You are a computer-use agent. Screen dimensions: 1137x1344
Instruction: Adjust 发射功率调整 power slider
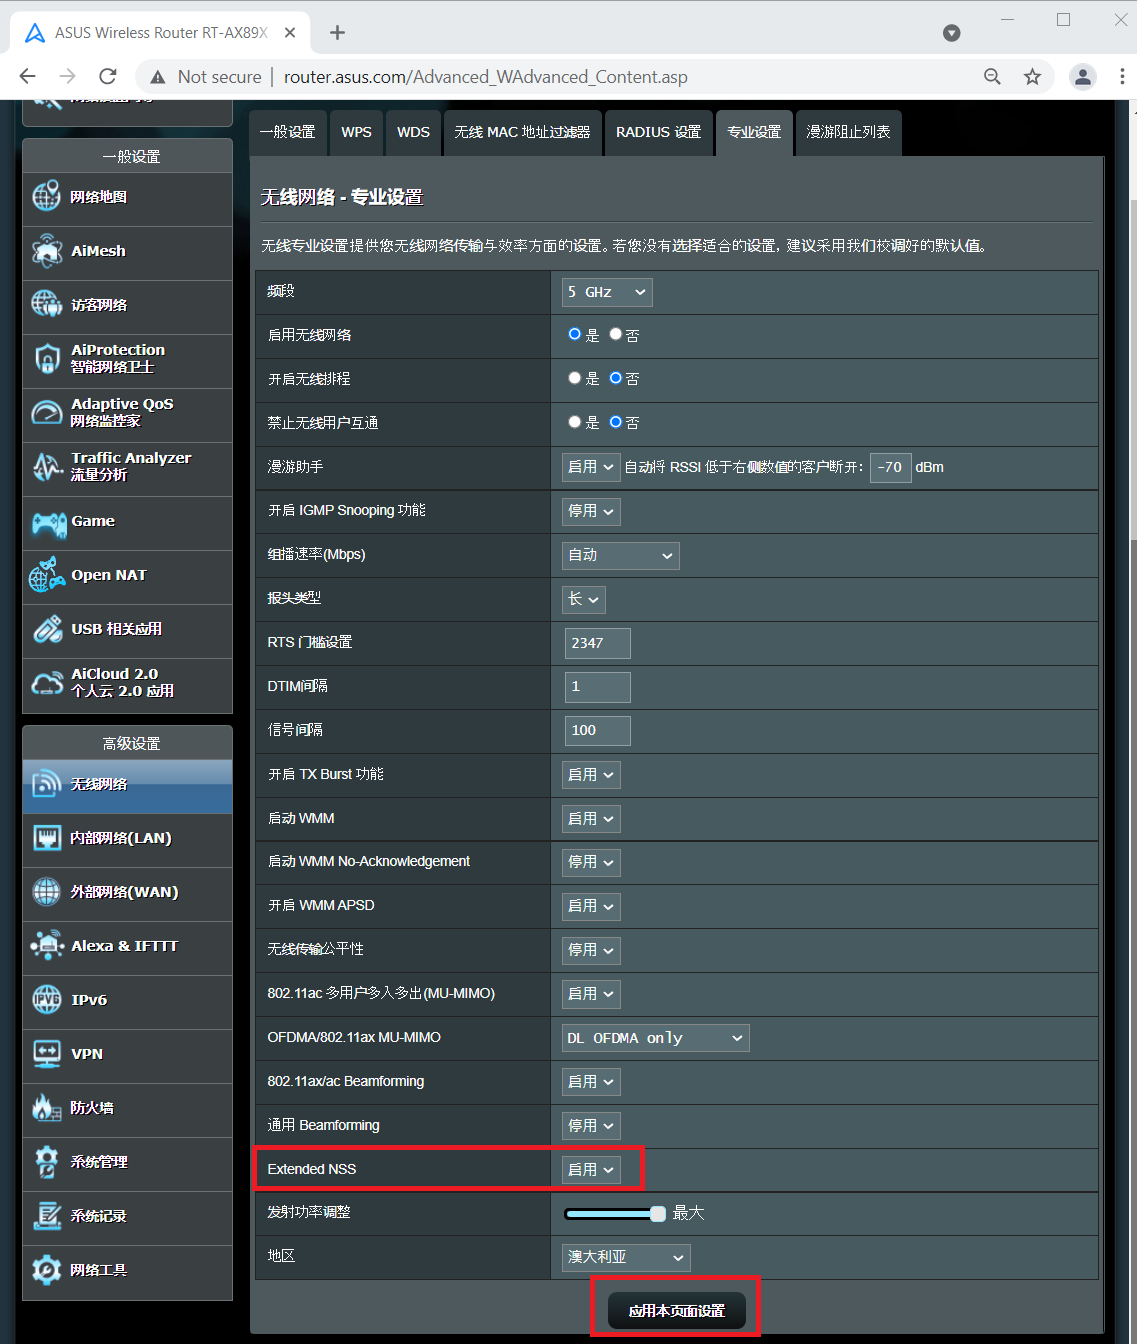pos(615,1214)
